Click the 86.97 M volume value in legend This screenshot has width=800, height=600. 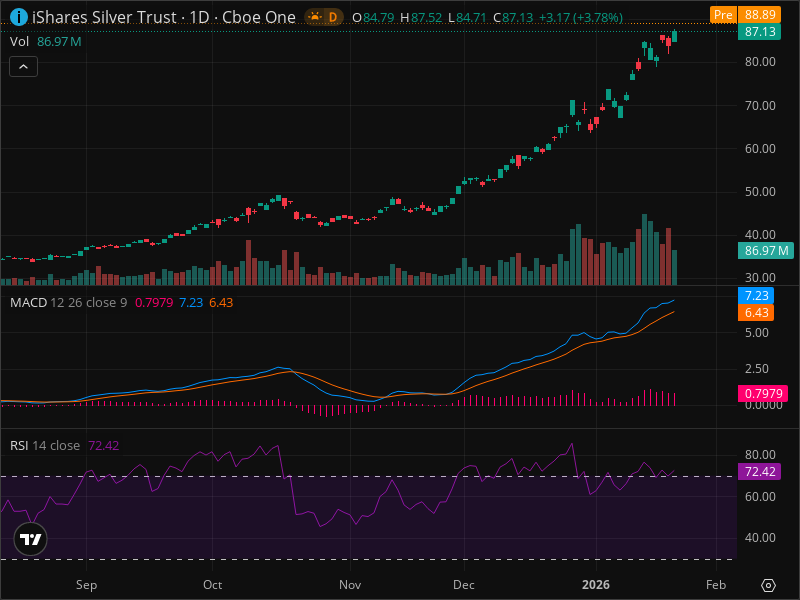59,41
